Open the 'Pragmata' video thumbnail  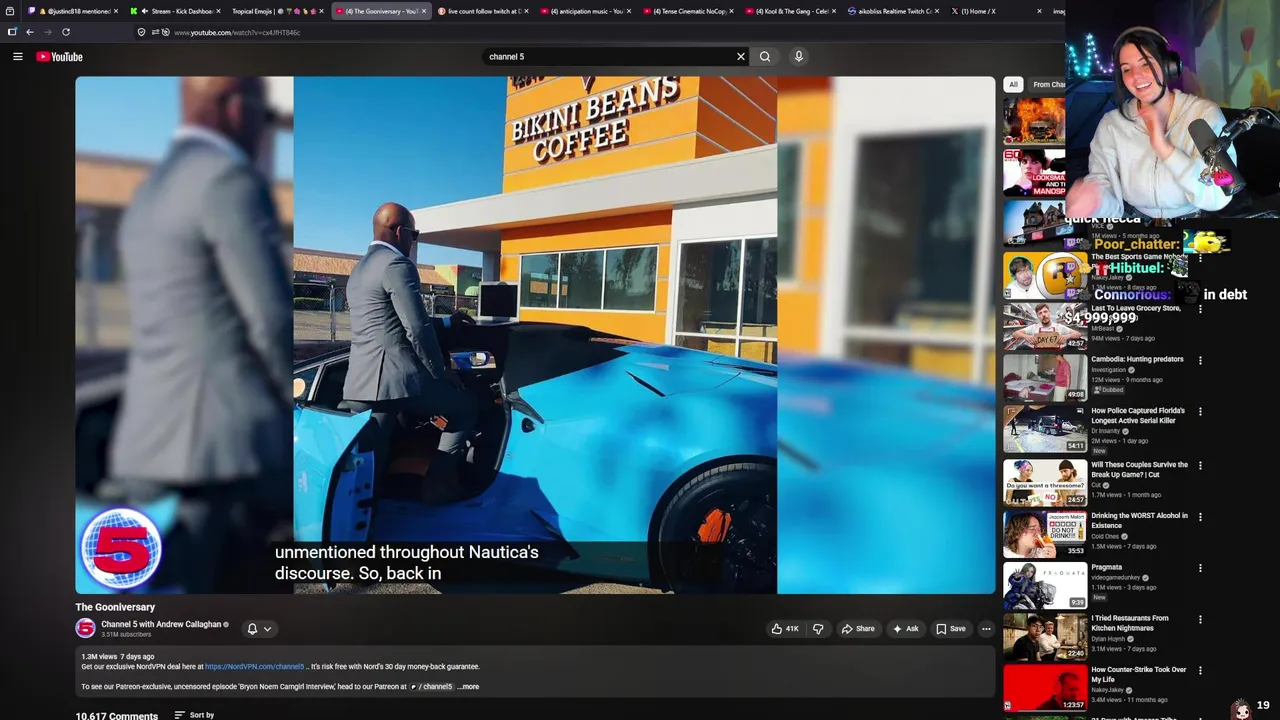pyautogui.click(x=1045, y=585)
